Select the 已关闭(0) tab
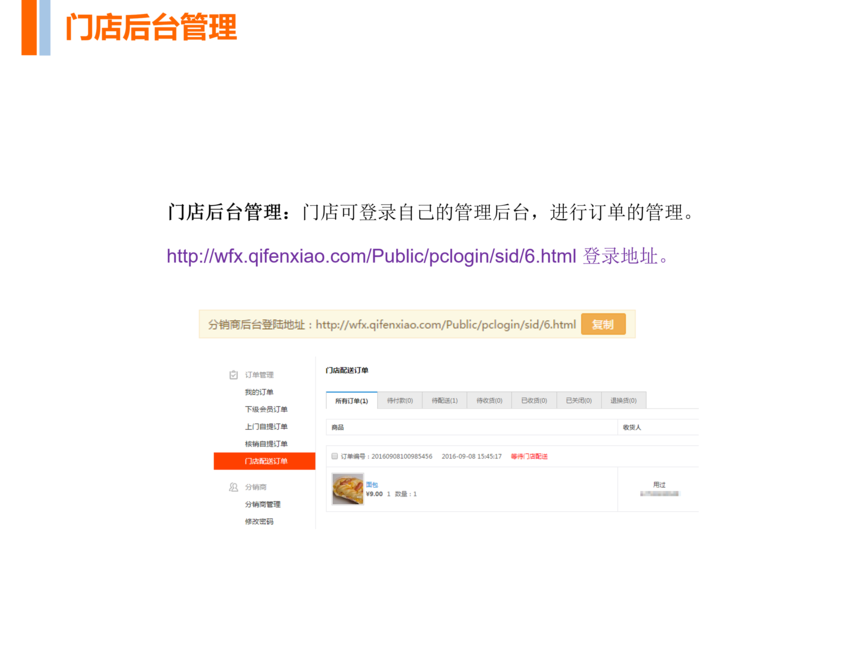This screenshot has width=860, height=645. 579,400
